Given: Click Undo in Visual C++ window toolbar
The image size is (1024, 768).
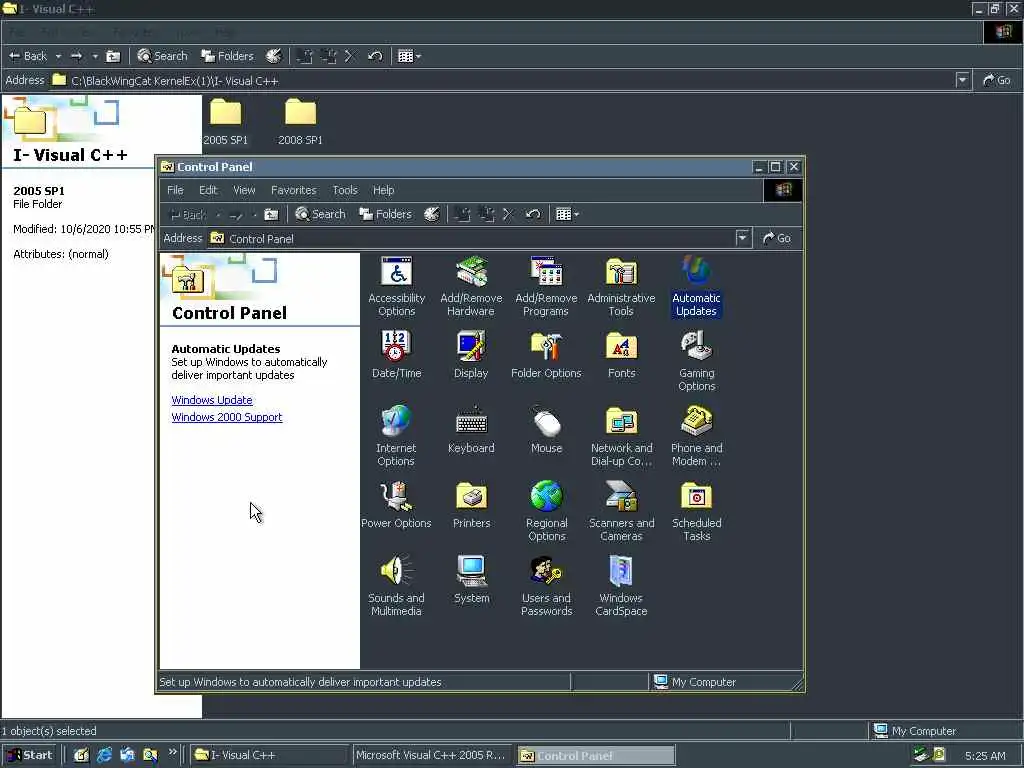Looking at the screenshot, I should tap(375, 56).
